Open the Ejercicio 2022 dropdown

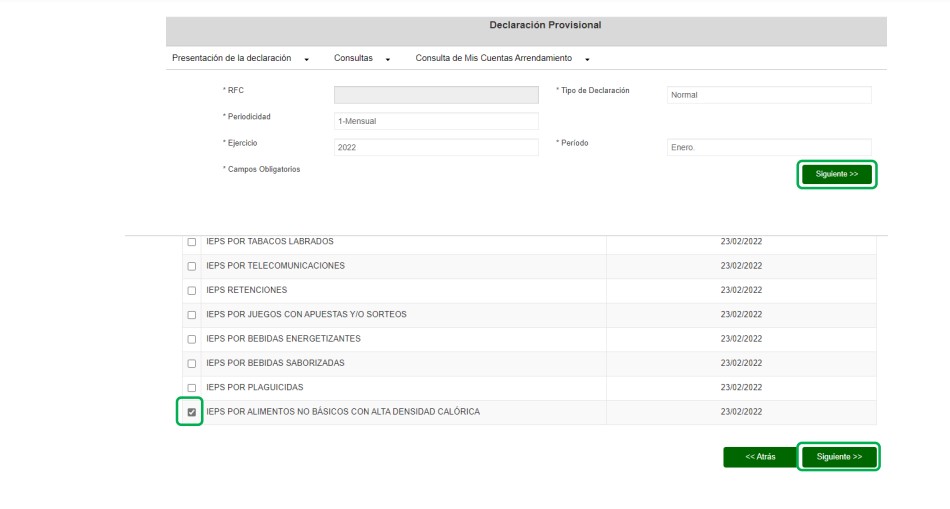436,147
